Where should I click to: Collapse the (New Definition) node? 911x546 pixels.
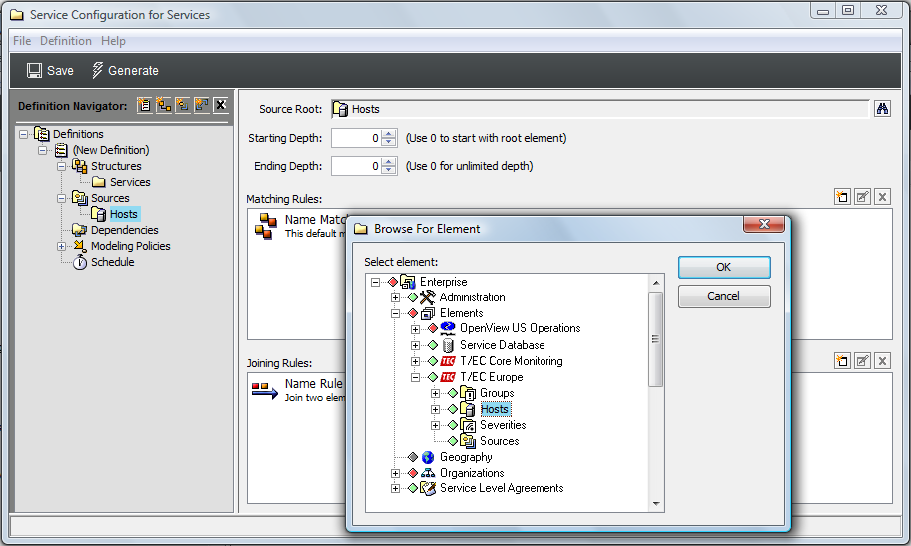[42, 150]
